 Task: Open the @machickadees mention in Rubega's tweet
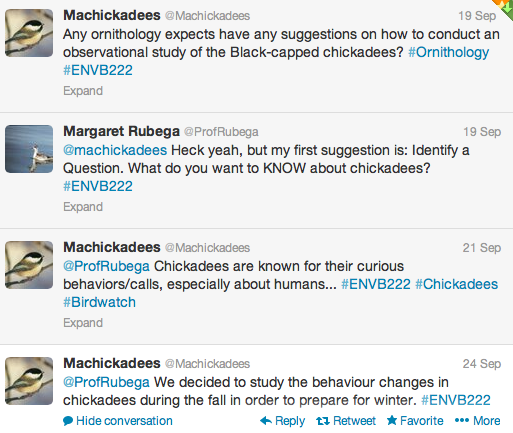pyautogui.click(x=115, y=150)
